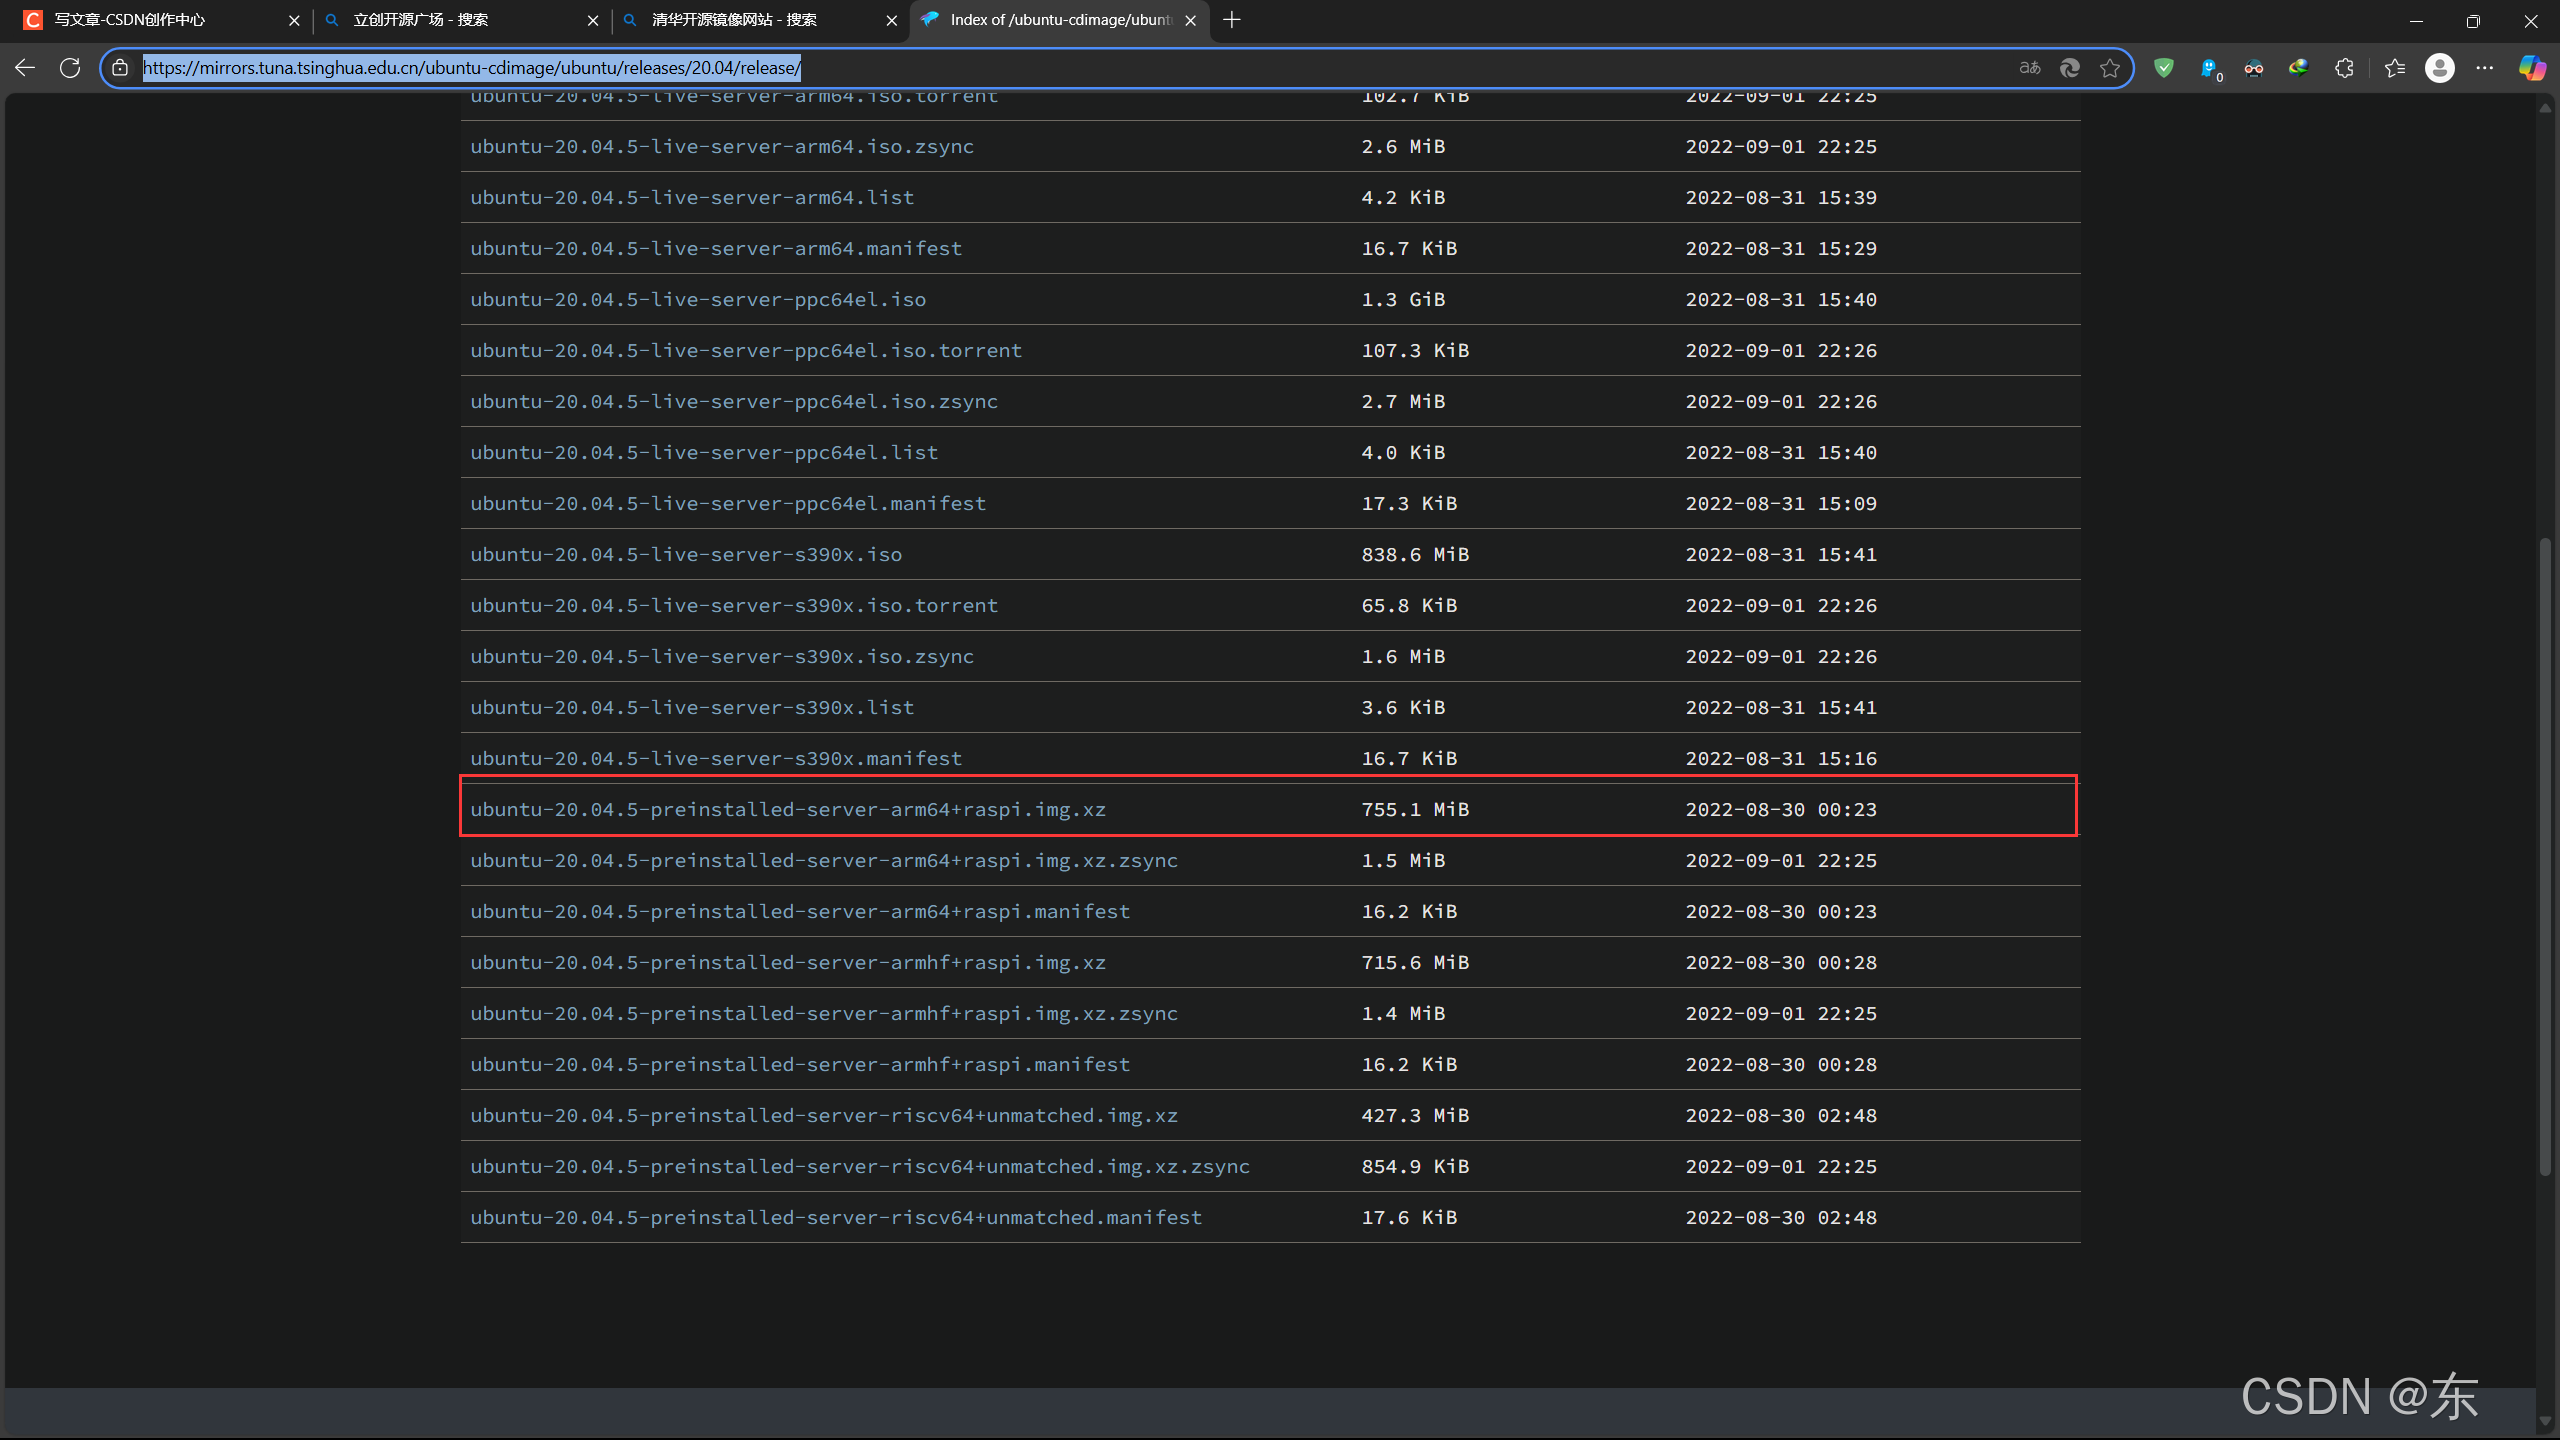Viewport: 2560px width, 1440px height.
Task: Click the site info lock icon
Action: coord(120,68)
